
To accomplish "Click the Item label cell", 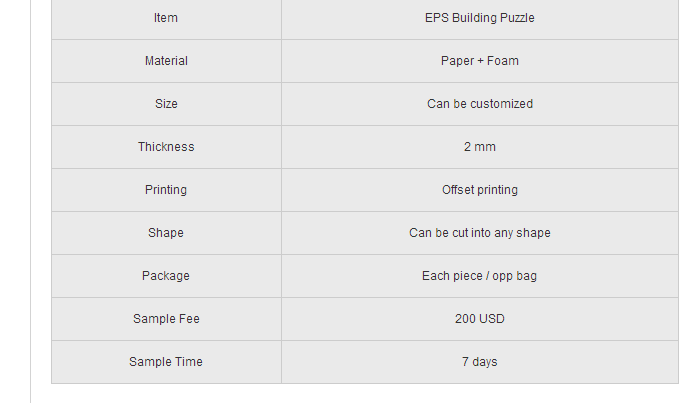I will click(x=166, y=18).
